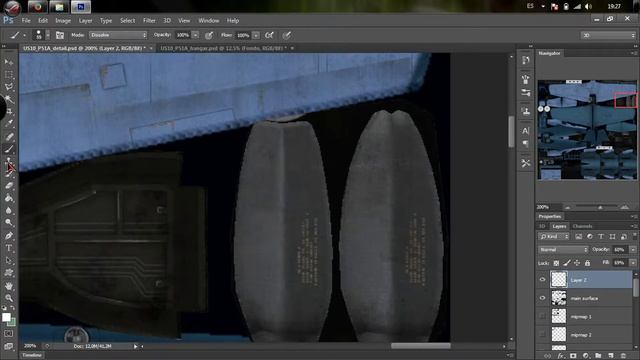Image resolution: width=640 pixels, height=360 pixels.
Task: Delete the selected layer with trash icon
Action: point(623,356)
